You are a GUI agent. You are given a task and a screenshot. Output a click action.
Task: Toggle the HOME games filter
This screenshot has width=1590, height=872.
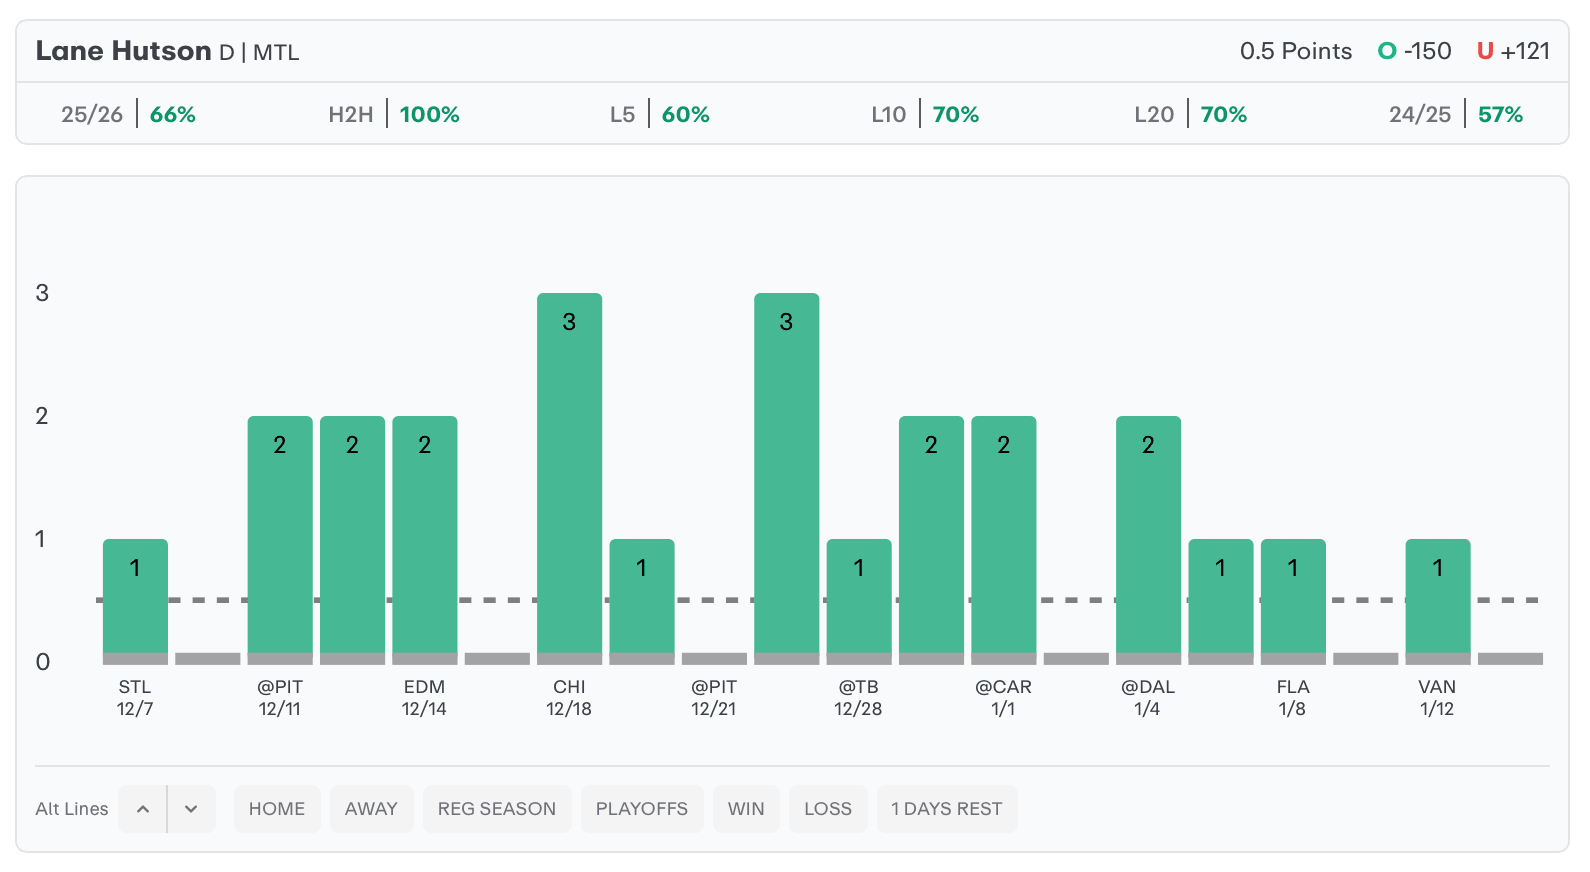click(x=277, y=809)
